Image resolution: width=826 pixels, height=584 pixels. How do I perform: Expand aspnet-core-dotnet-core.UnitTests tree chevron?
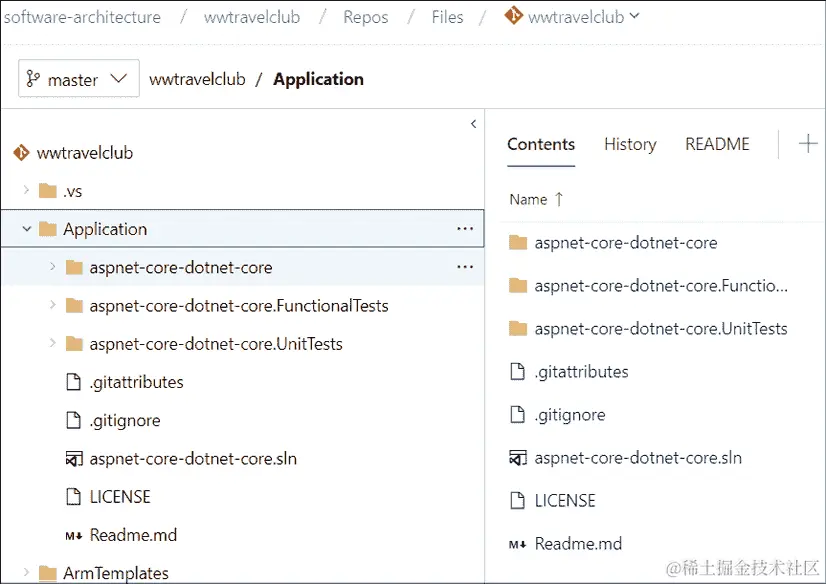[52, 344]
